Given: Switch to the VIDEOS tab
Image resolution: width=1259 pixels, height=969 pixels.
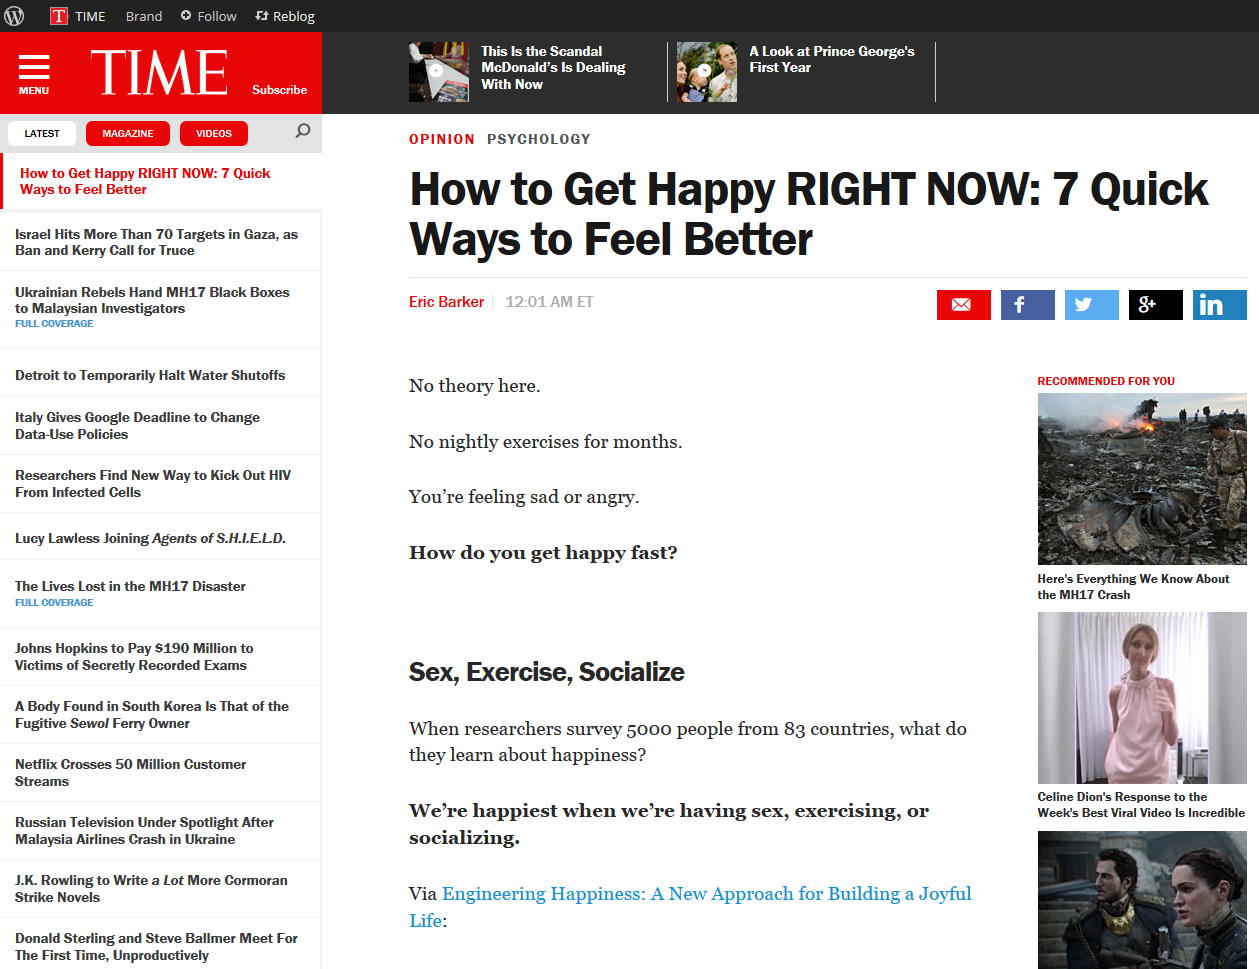Looking at the screenshot, I should (214, 133).
